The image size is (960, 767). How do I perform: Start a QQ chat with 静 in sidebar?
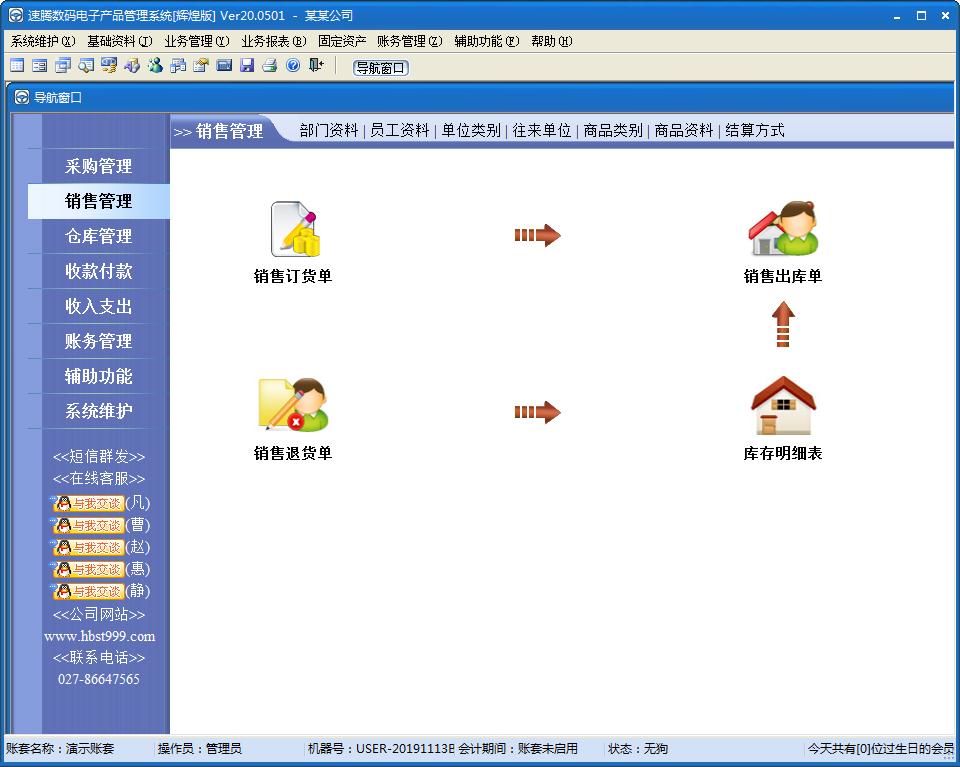coord(89,591)
